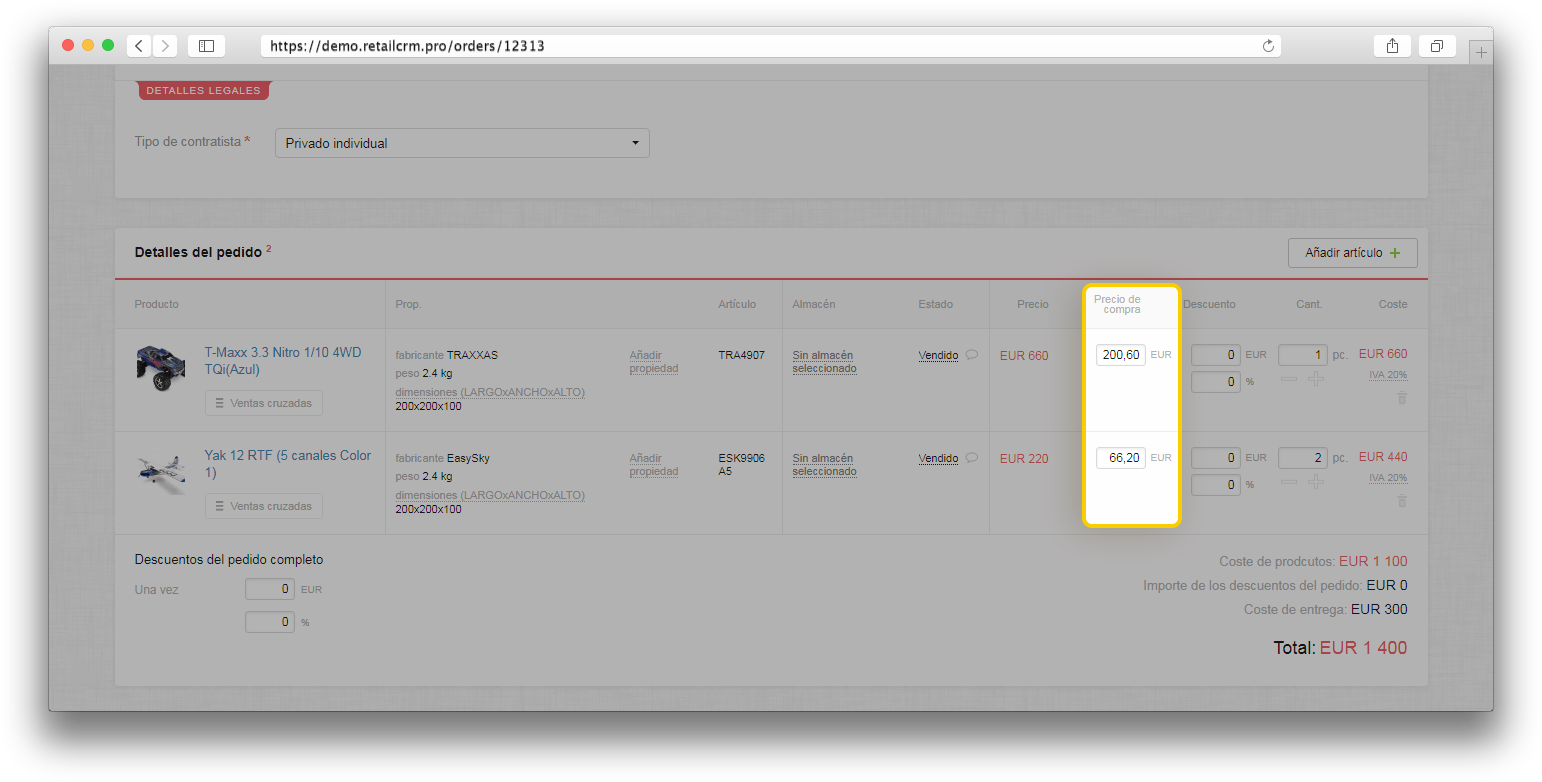This screenshot has width=1542, height=782.
Task: Decrease quantity for Yak 12 RTF item
Action: [1289, 482]
